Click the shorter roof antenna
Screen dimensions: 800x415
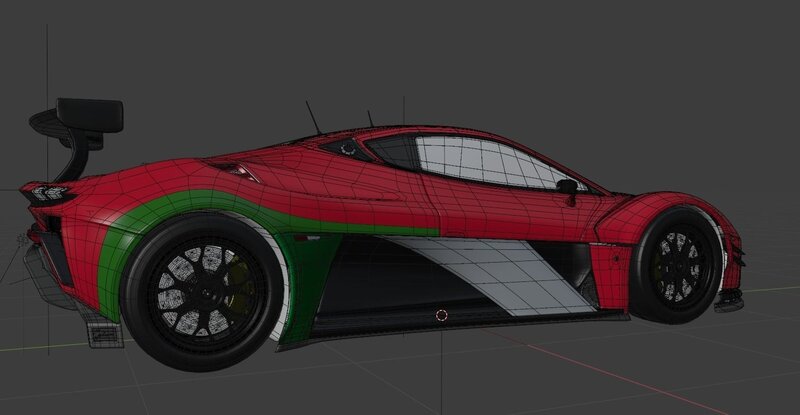click(x=372, y=120)
